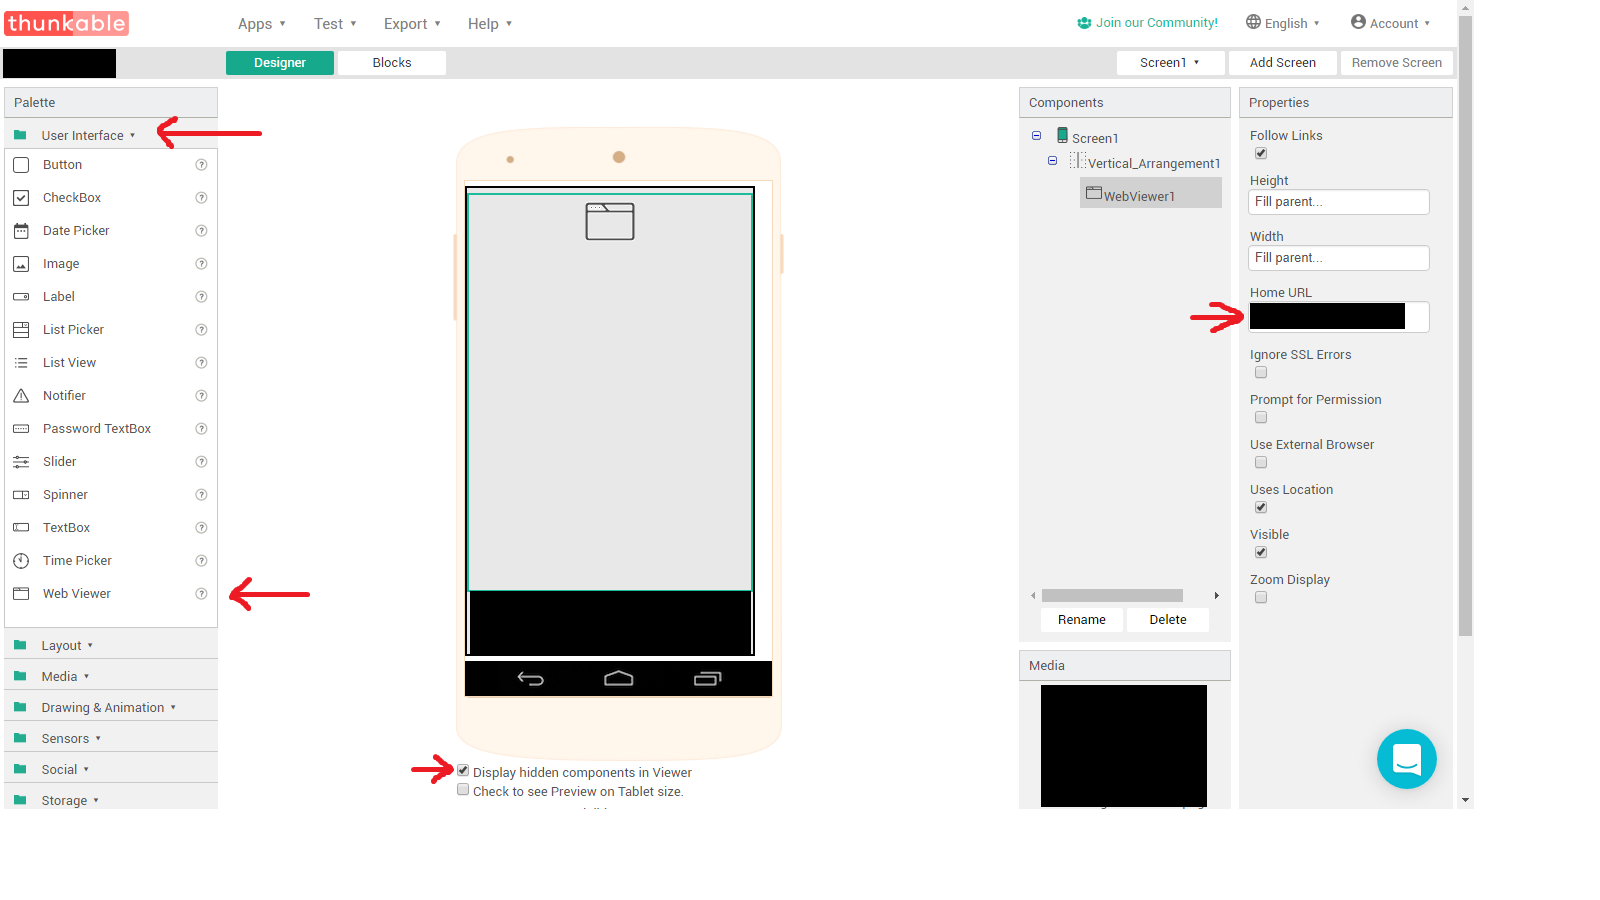Collapse the Screen1 tree node
This screenshot has height=900, width=1600.
tap(1037, 136)
